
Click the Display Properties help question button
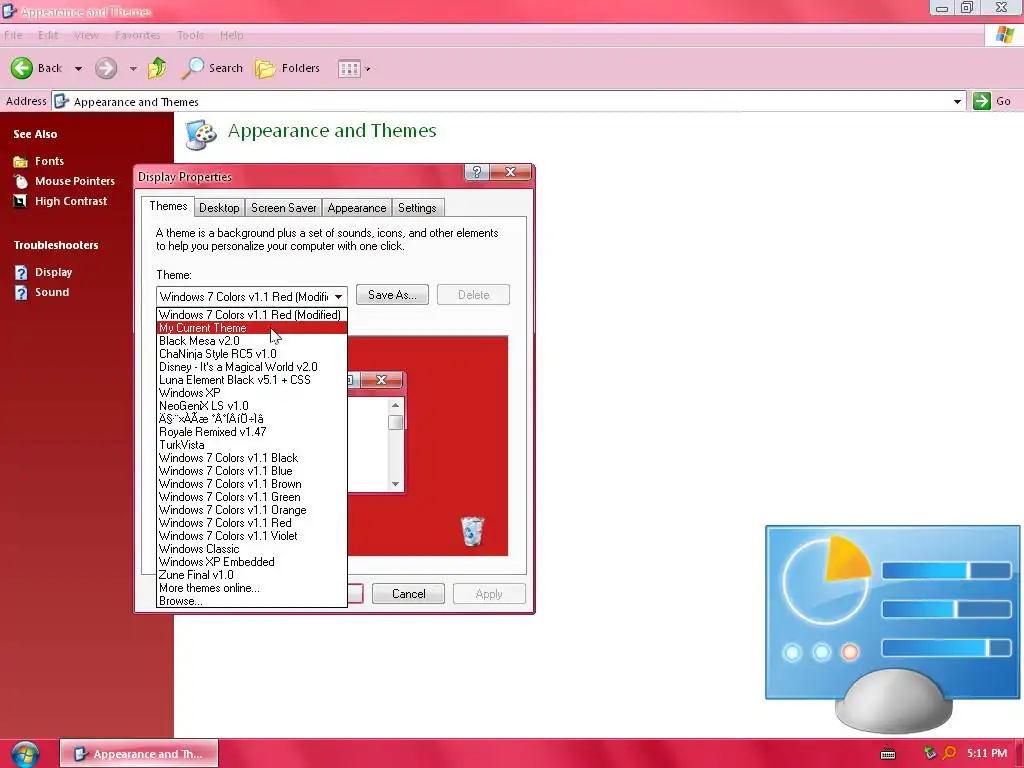477,172
